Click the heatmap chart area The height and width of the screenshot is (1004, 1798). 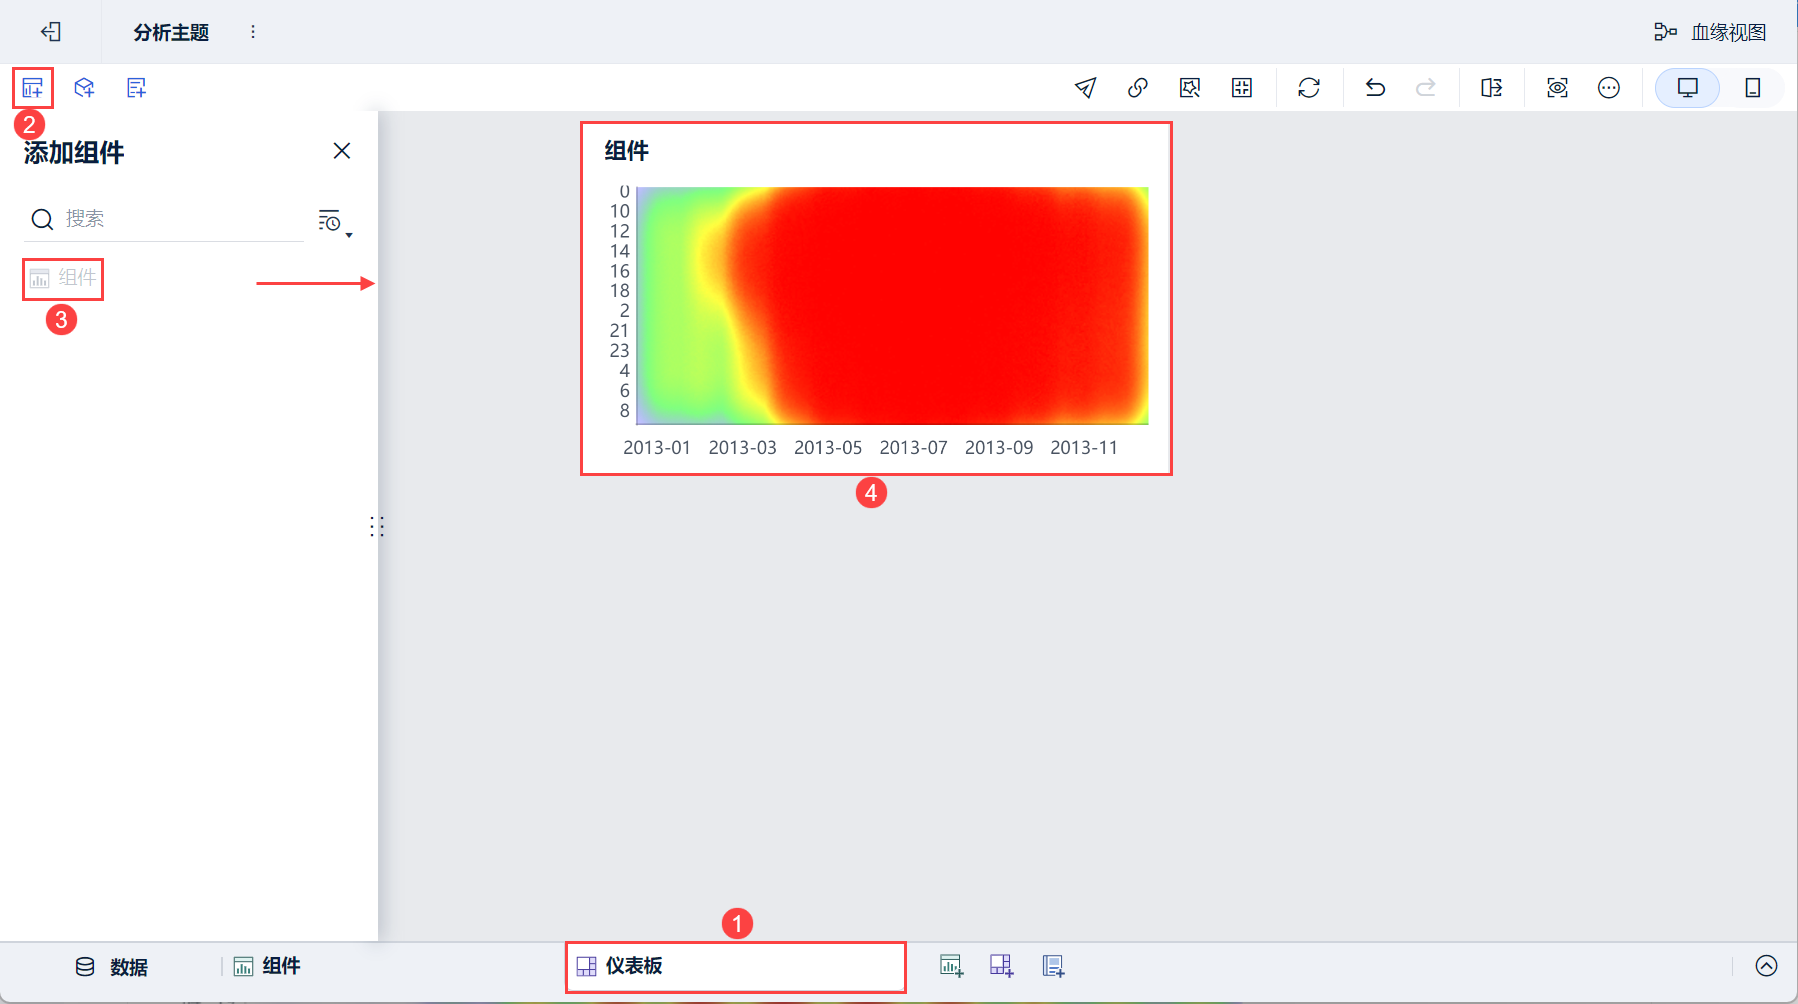click(x=893, y=306)
